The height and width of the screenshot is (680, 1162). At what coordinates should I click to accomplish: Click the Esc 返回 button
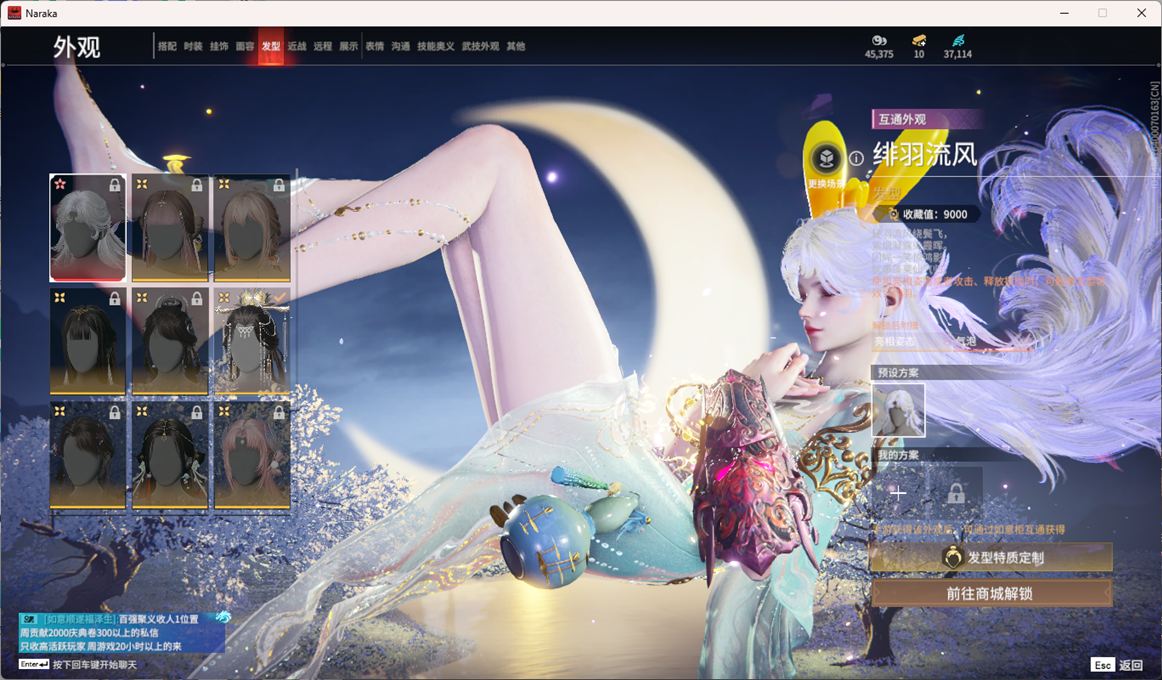[x=1116, y=665]
